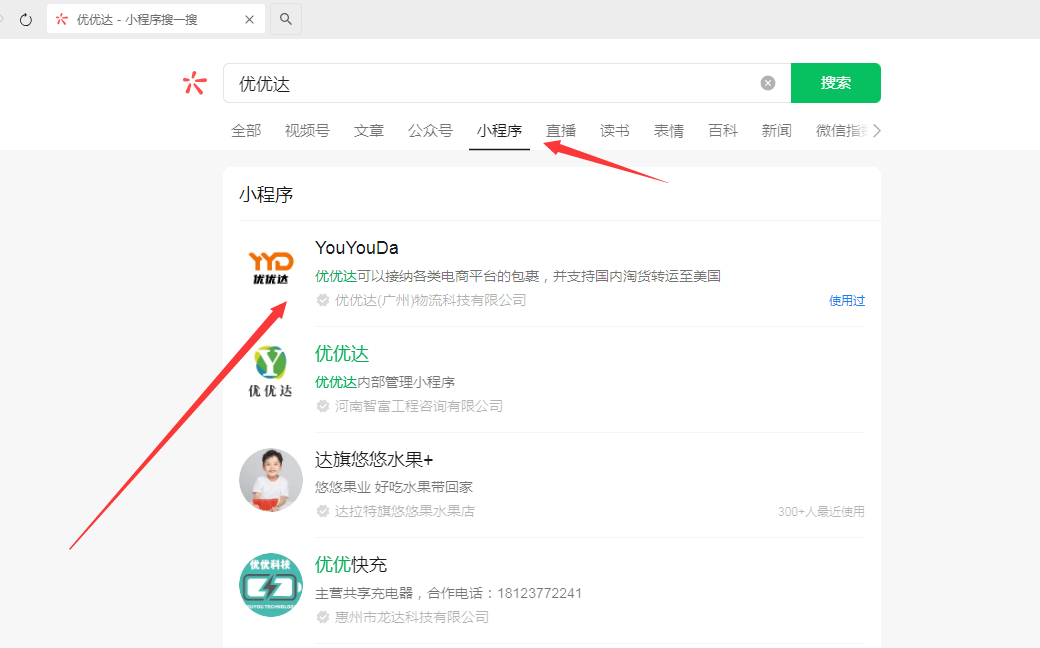Click the 主营共享充电器 description with phone number
Viewport: 1040px width, 648px height.
tap(448, 593)
